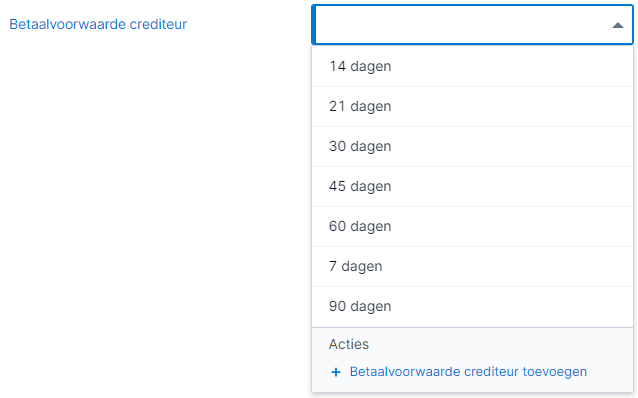Pick the last option above the Acties section

click(472, 306)
